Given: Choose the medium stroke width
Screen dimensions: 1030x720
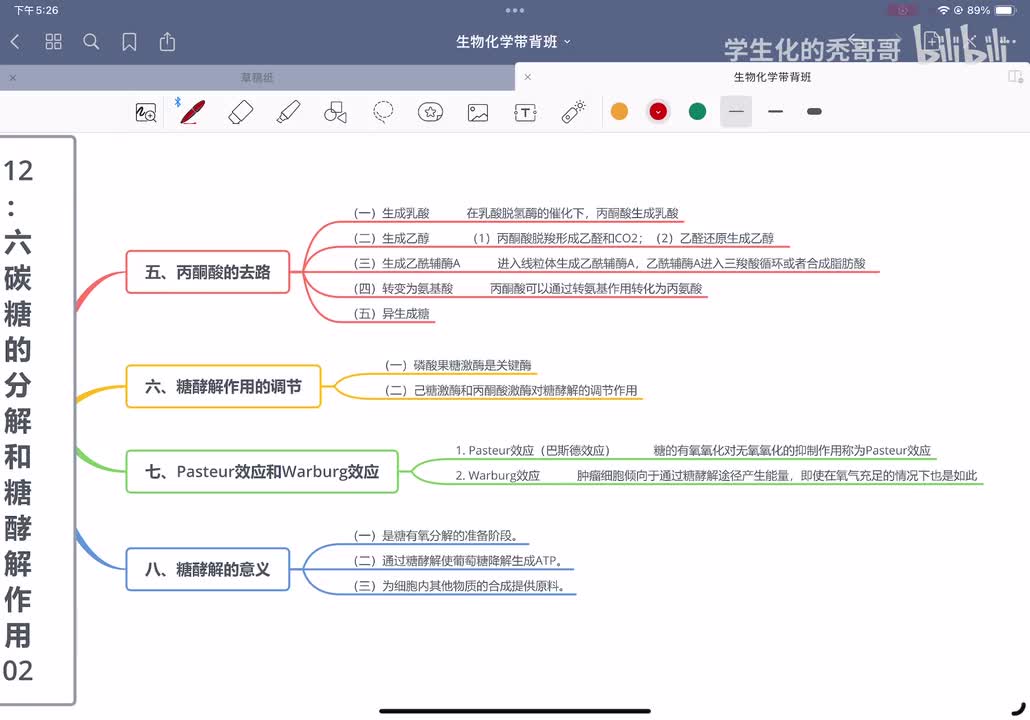Looking at the screenshot, I should pos(775,112).
